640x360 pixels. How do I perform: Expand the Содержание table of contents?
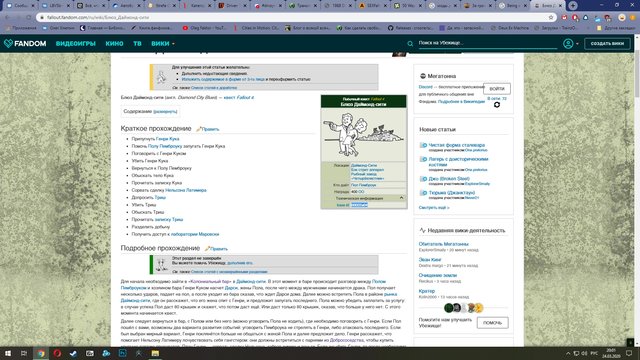(165, 111)
